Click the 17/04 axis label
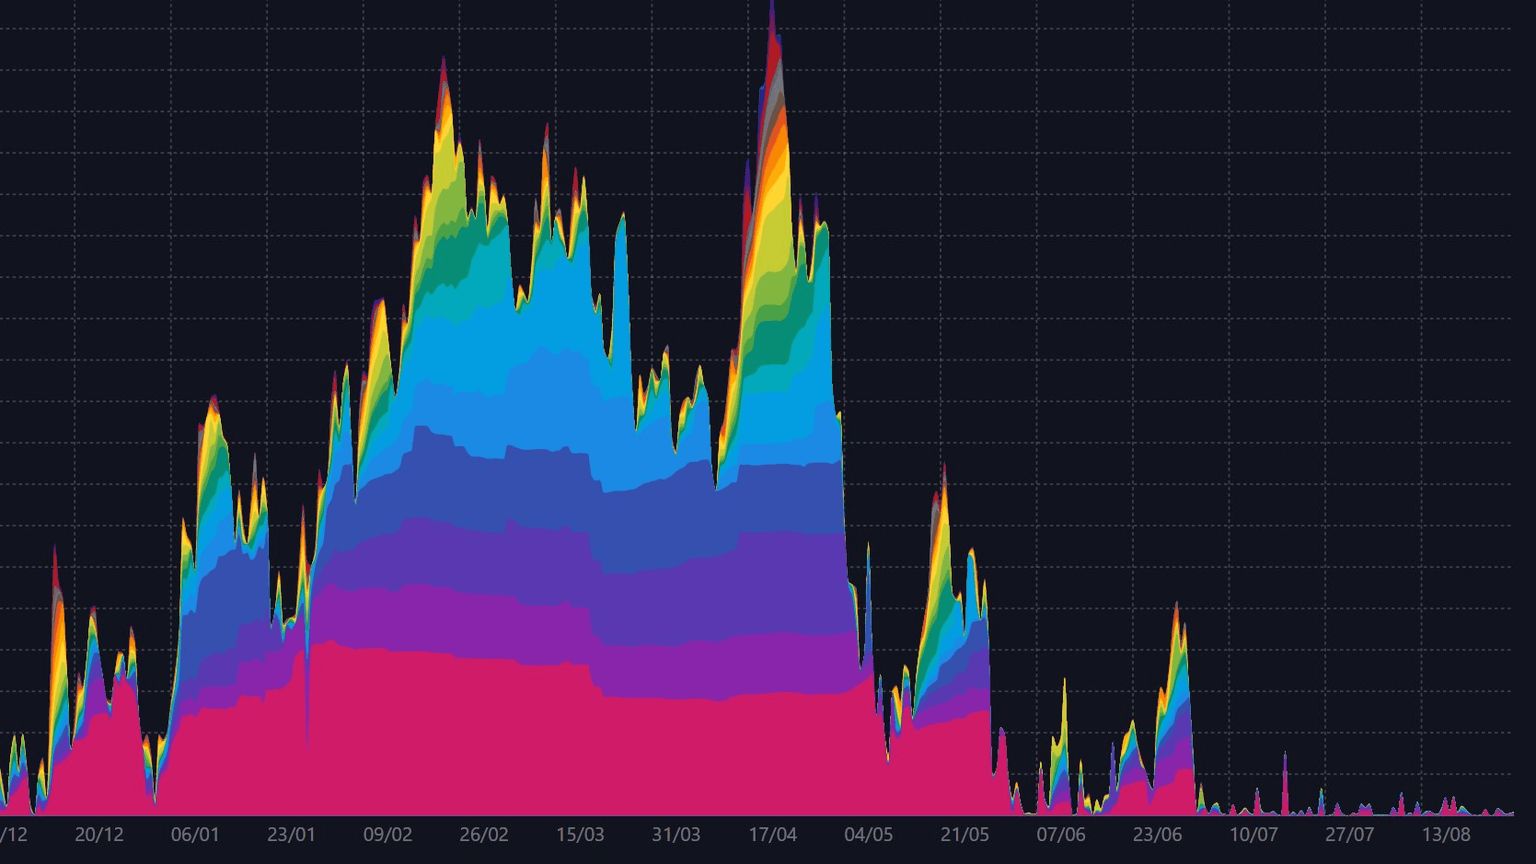The height and width of the screenshot is (864, 1536). tap(771, 831)
